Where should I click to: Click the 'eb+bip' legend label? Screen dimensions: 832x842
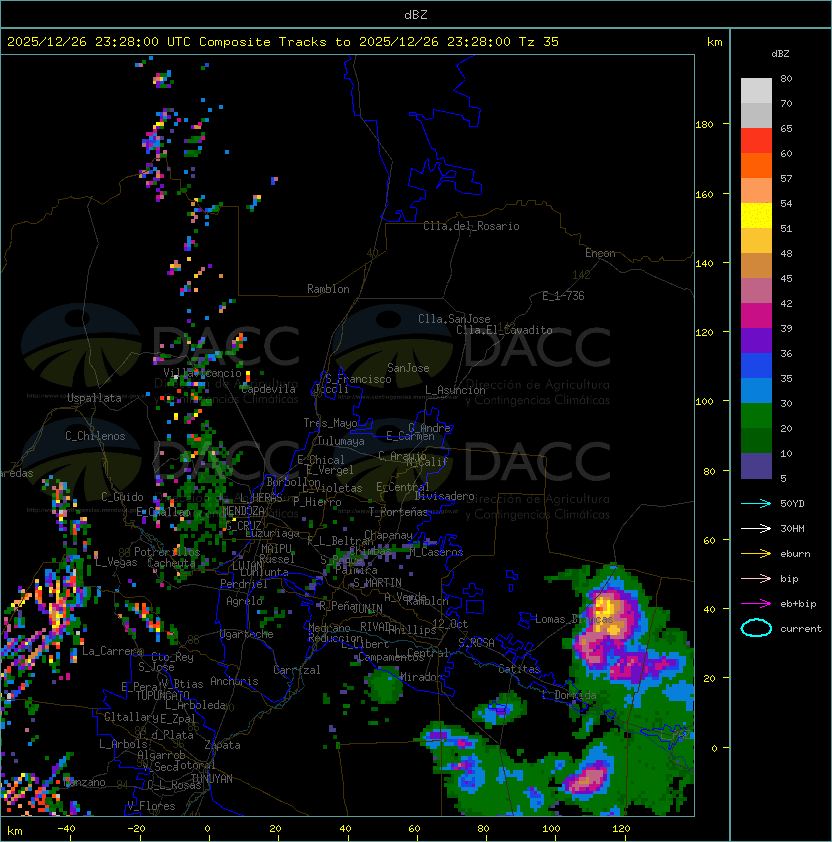click(798, 604)
